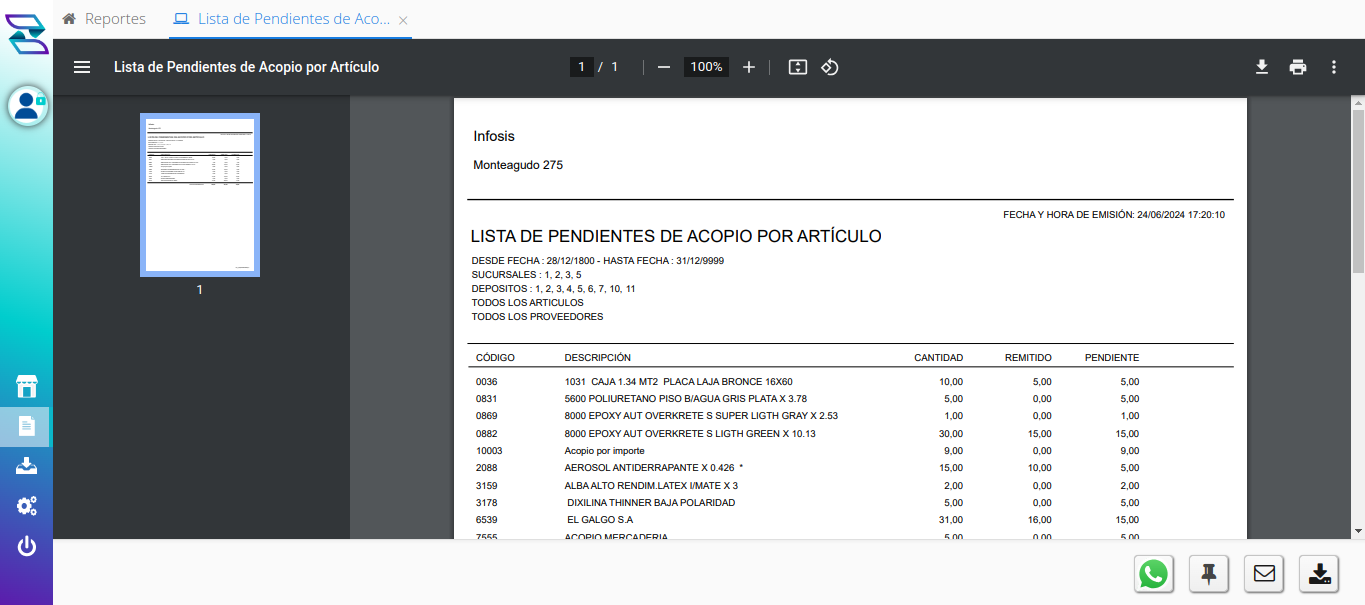This screenshot has height=605, width=1365.
Task: Select the reports document icon in sidebar
Action: click(x=27, y=427)
